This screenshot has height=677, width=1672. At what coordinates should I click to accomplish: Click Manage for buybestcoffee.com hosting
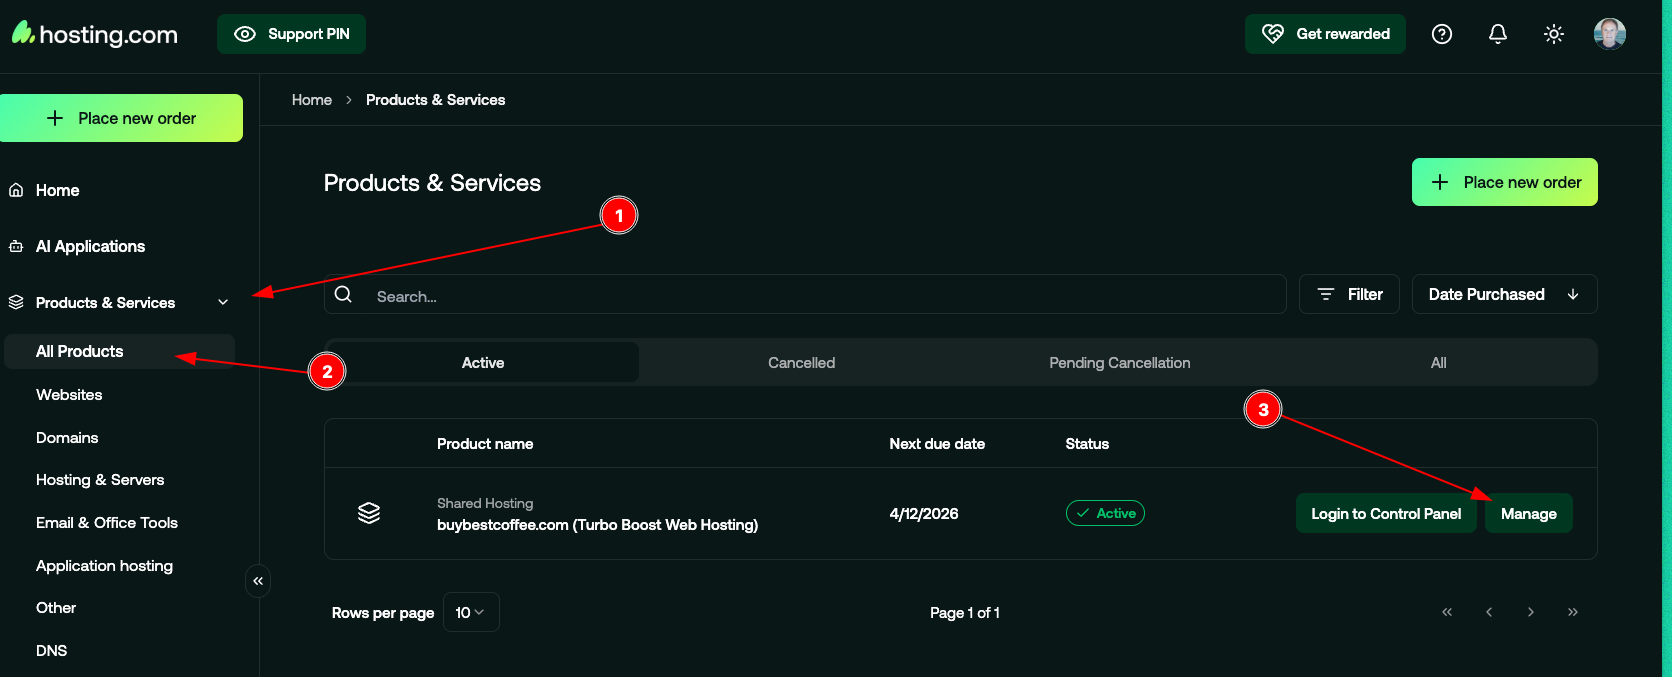click(1528, 513)
